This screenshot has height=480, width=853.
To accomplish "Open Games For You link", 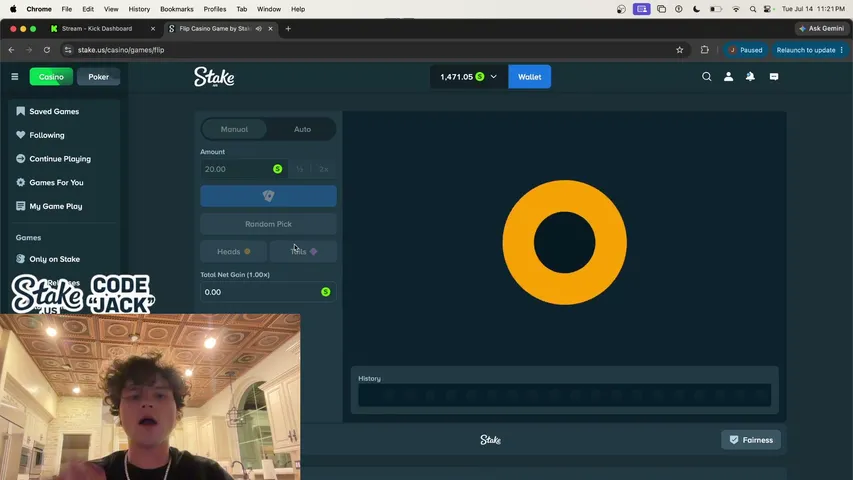I will 56,182.
